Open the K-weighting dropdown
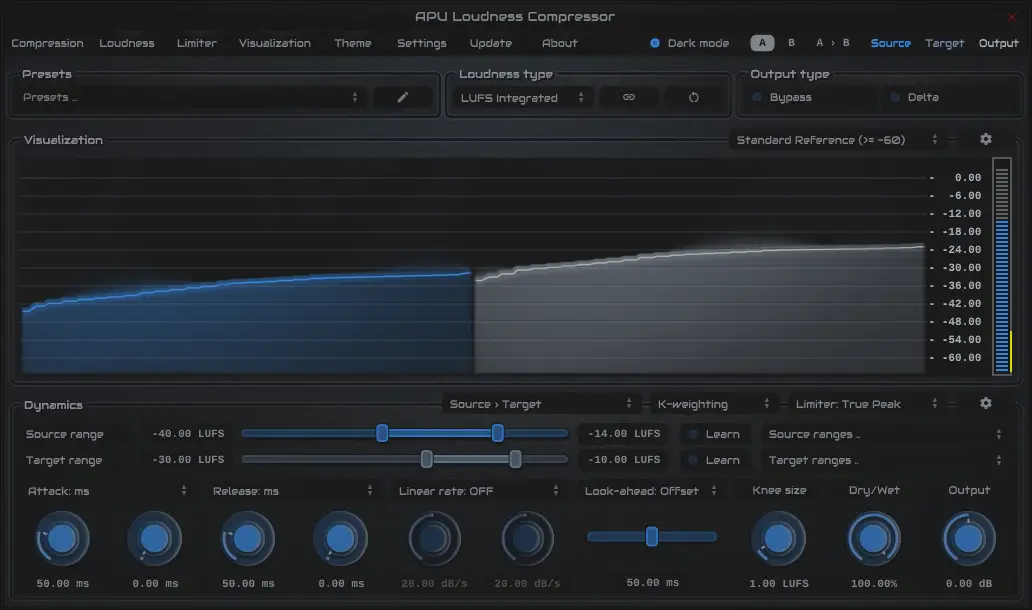The height and width of the screenshot is (610, 1032). [713, 404]
